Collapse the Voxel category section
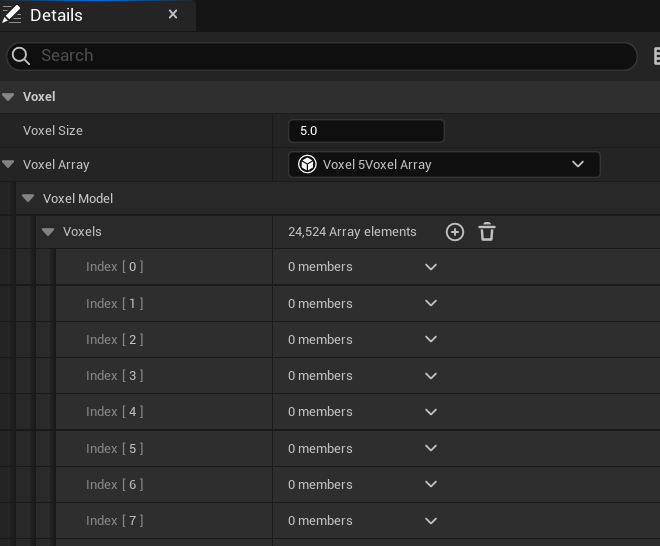 [8, 96]
